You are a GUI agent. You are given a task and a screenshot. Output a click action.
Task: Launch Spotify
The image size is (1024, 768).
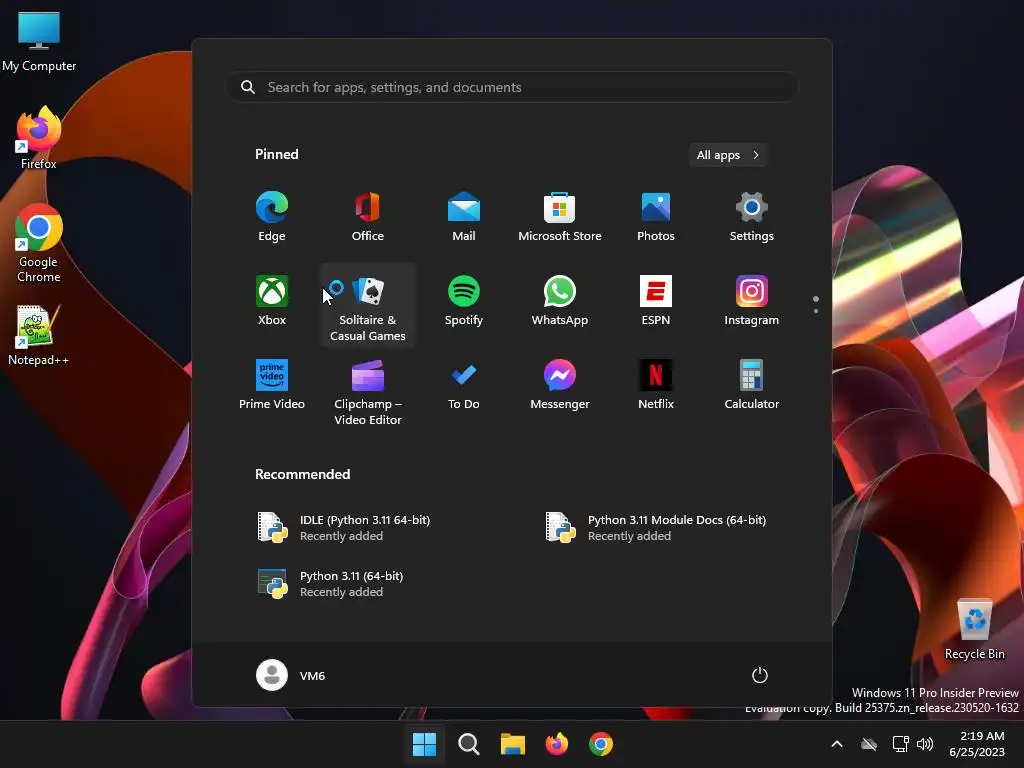tap(464, 300)
